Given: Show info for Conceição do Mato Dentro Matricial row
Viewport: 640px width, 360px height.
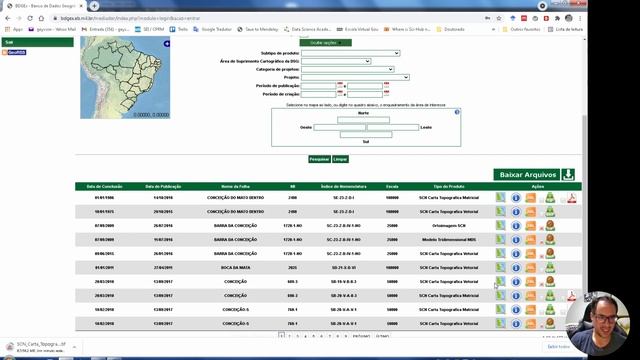Looking at the screenshot, I should [516, 198].
